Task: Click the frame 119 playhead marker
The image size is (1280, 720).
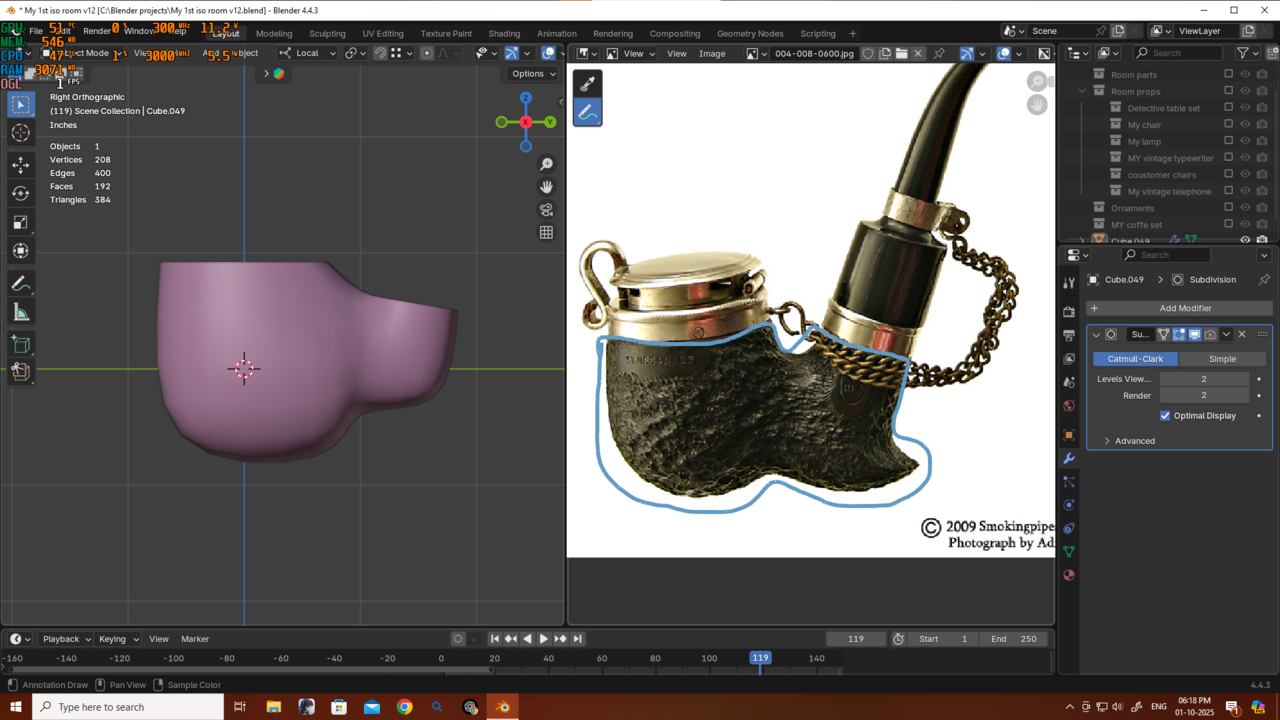Action: 760,658
